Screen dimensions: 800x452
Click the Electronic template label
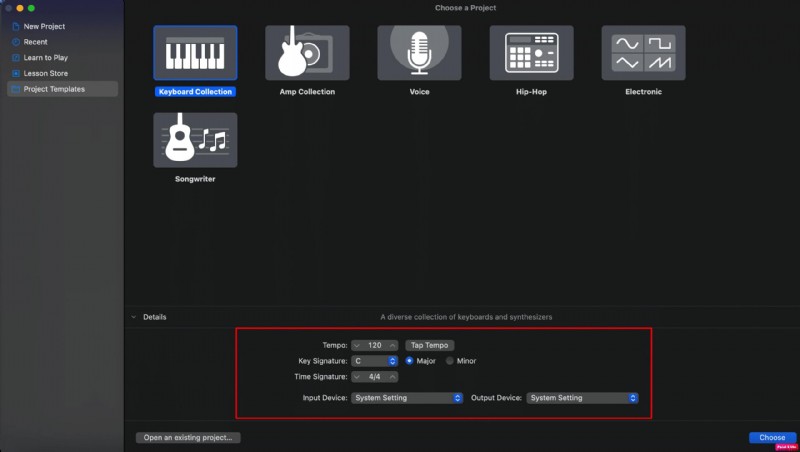tap(643, 92)
